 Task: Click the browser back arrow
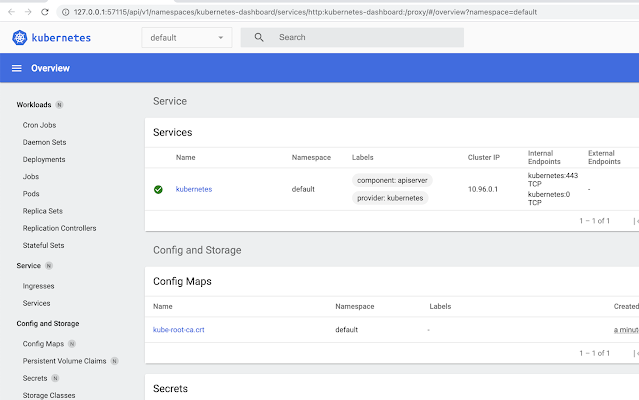click(8, 11)
